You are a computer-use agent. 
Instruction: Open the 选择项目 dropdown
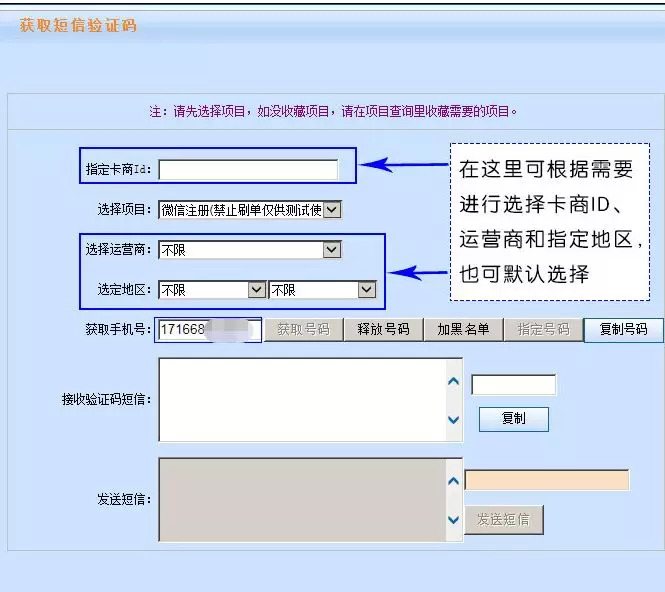(250, 210)
